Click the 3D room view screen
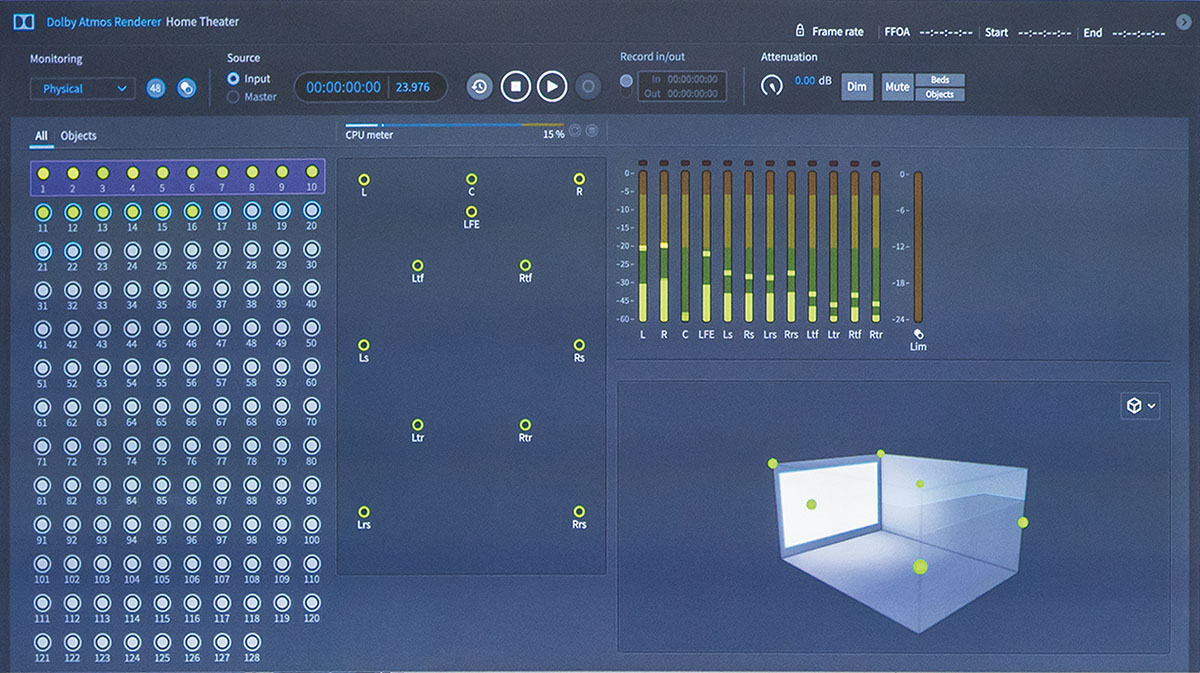The height and width of the screenshot is (673, 1200). click(830, 505)
